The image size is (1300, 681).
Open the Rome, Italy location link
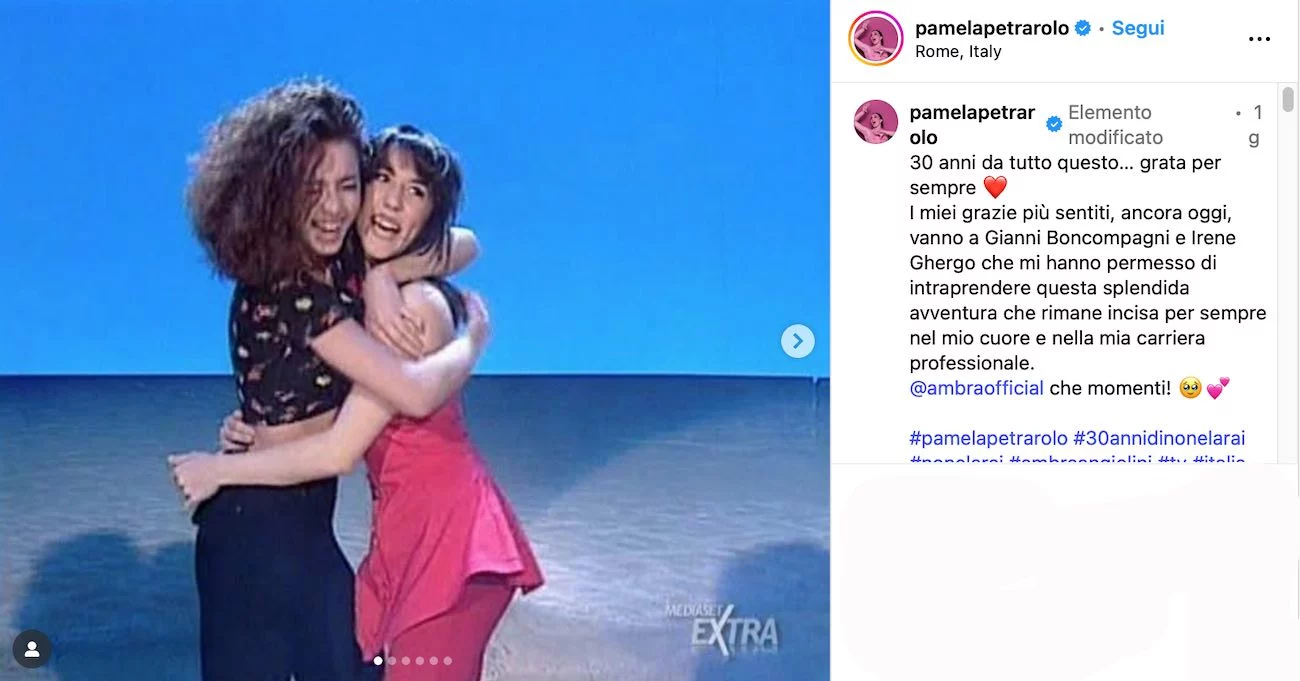[958, 52]
